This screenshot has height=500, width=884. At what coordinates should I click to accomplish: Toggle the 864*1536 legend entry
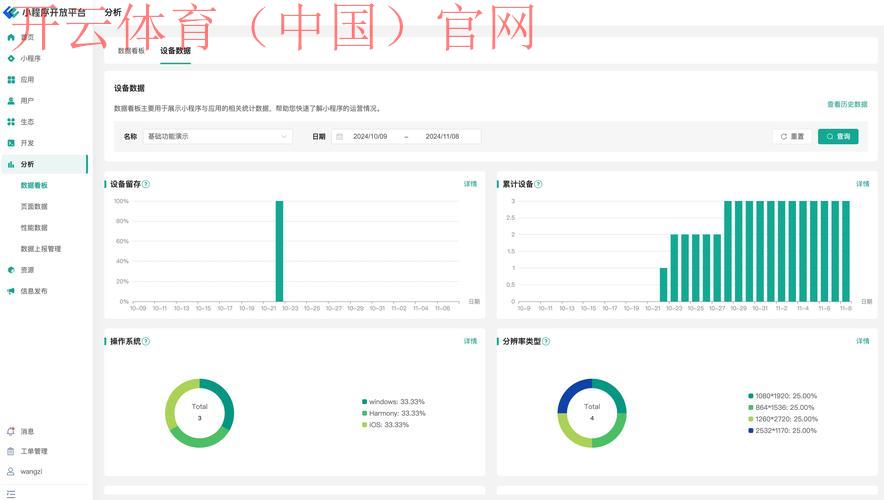[x=781, y=408]
